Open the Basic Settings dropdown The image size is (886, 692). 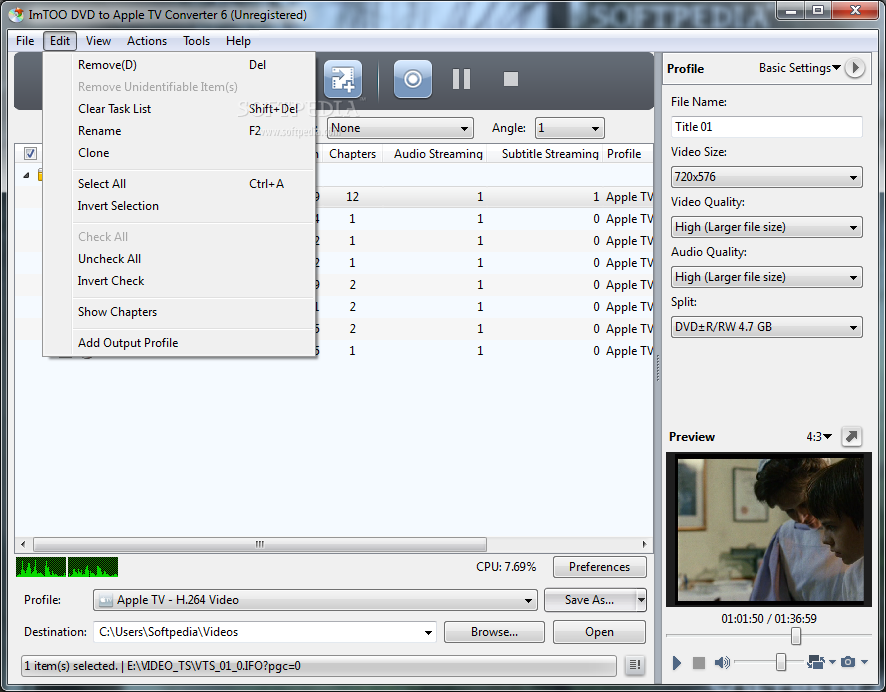tap(800, 68)
